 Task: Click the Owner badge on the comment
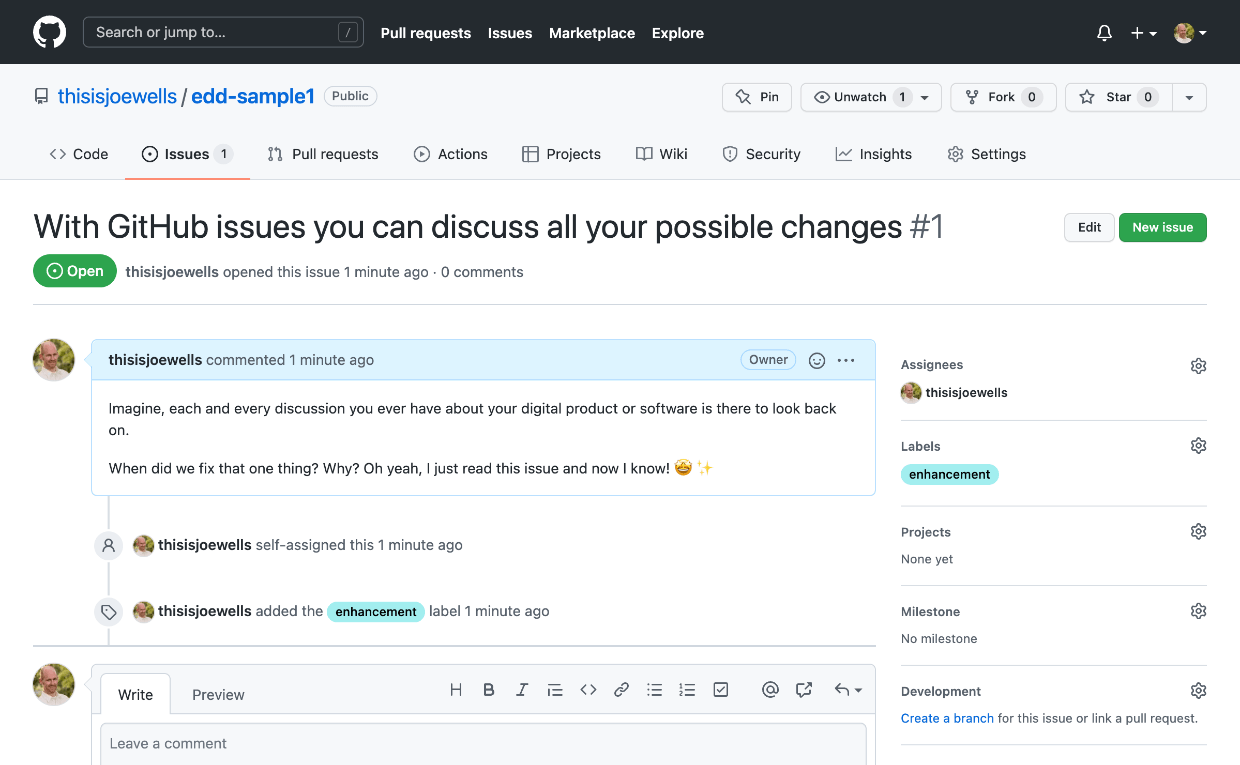(769, 360)
